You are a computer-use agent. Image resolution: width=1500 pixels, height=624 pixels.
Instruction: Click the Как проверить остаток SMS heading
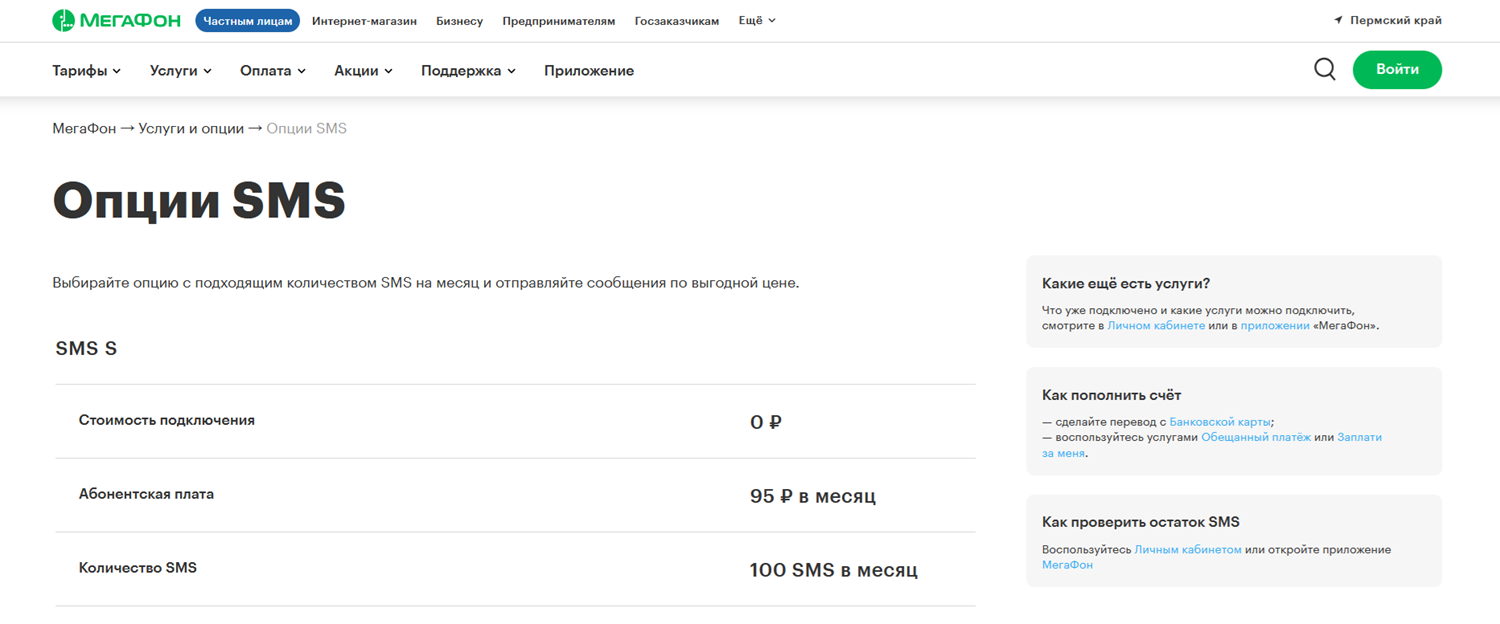tap(1141, 522)
